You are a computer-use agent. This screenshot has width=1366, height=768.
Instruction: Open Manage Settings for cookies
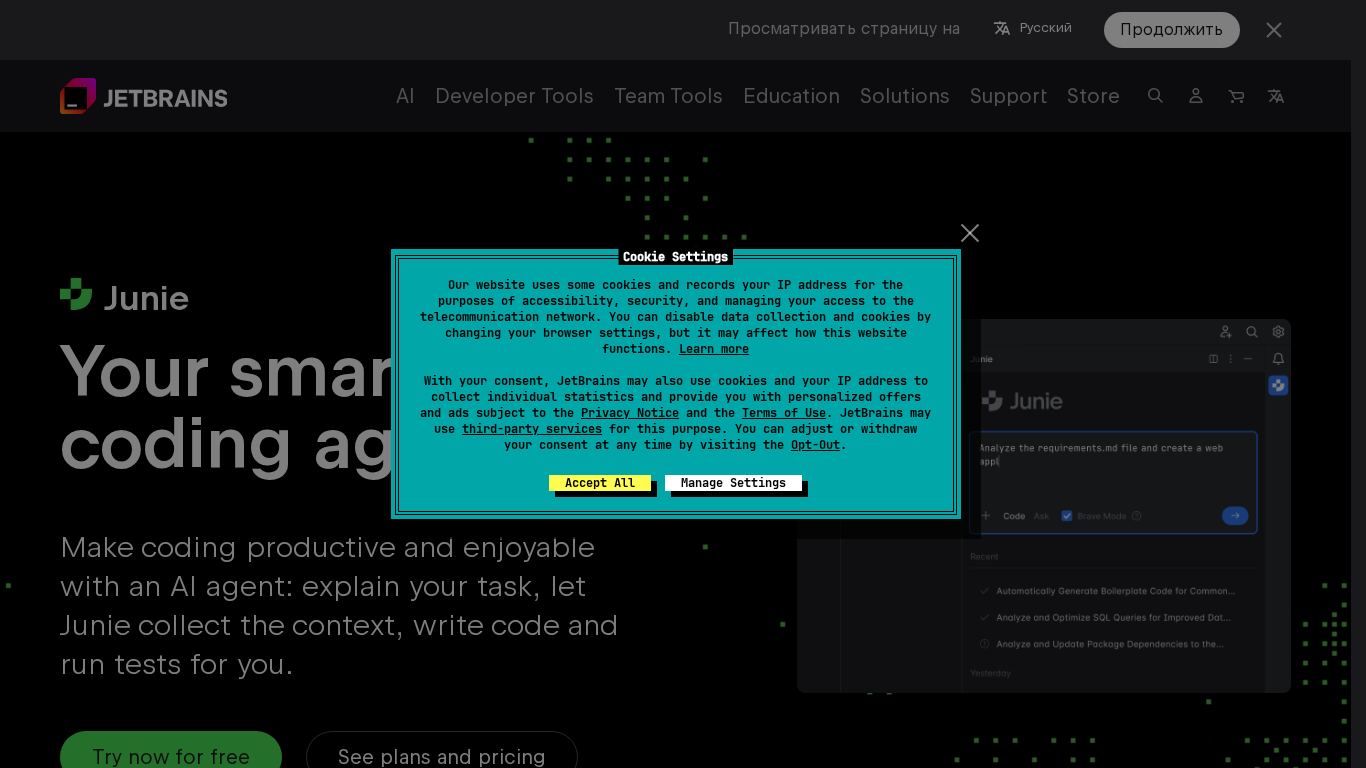(x=733, y=483)
